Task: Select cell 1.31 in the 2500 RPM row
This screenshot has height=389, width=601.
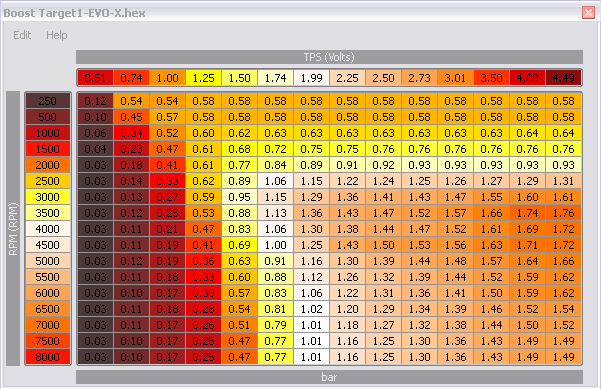Action: tap(563, 181)
